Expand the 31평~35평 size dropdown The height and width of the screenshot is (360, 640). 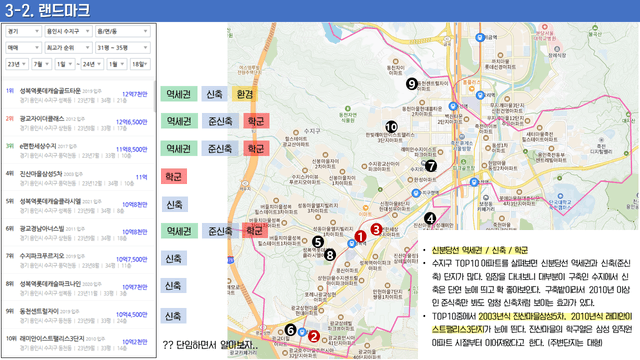(x=123, y=48)
